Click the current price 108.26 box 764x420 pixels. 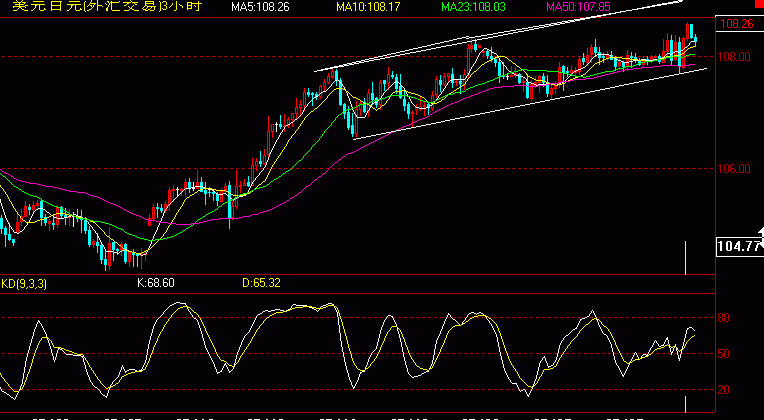[x=738, y=24]
